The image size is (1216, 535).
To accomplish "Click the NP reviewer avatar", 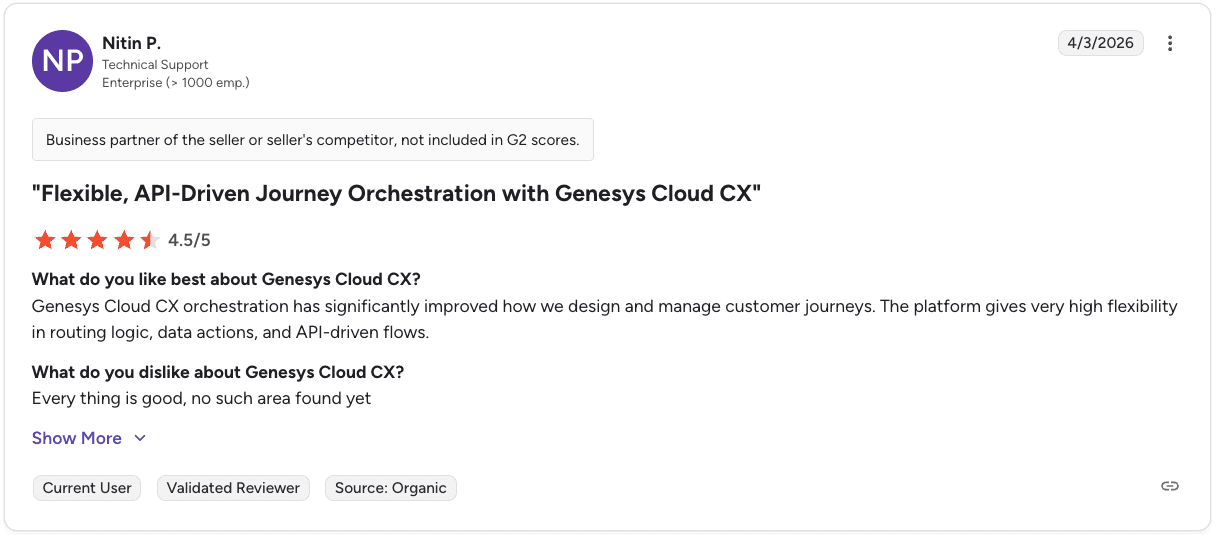I will [63, 61].
